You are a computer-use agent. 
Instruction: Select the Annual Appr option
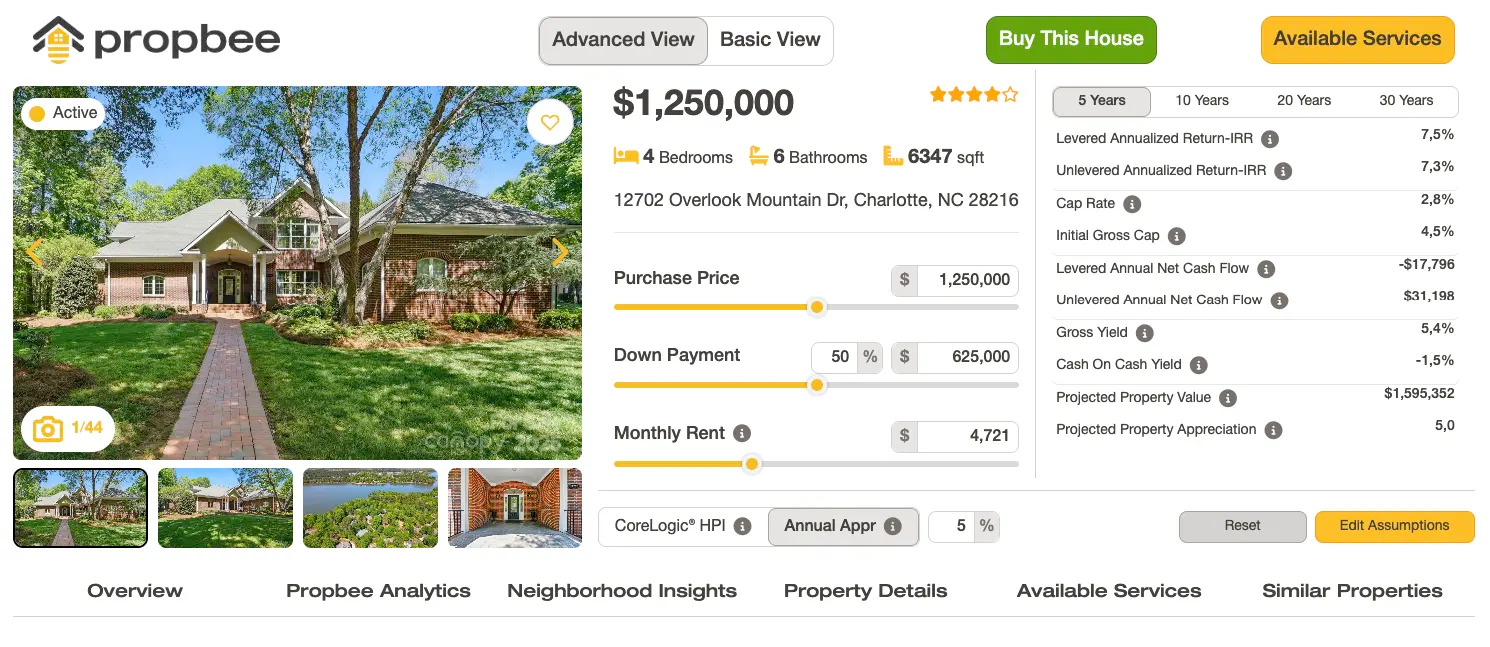coord(842,526)
